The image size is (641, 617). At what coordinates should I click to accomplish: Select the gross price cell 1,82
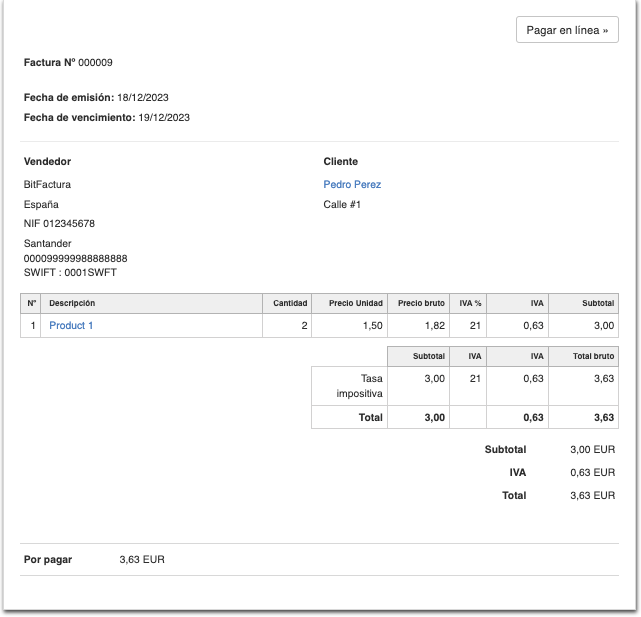point(435,326)
